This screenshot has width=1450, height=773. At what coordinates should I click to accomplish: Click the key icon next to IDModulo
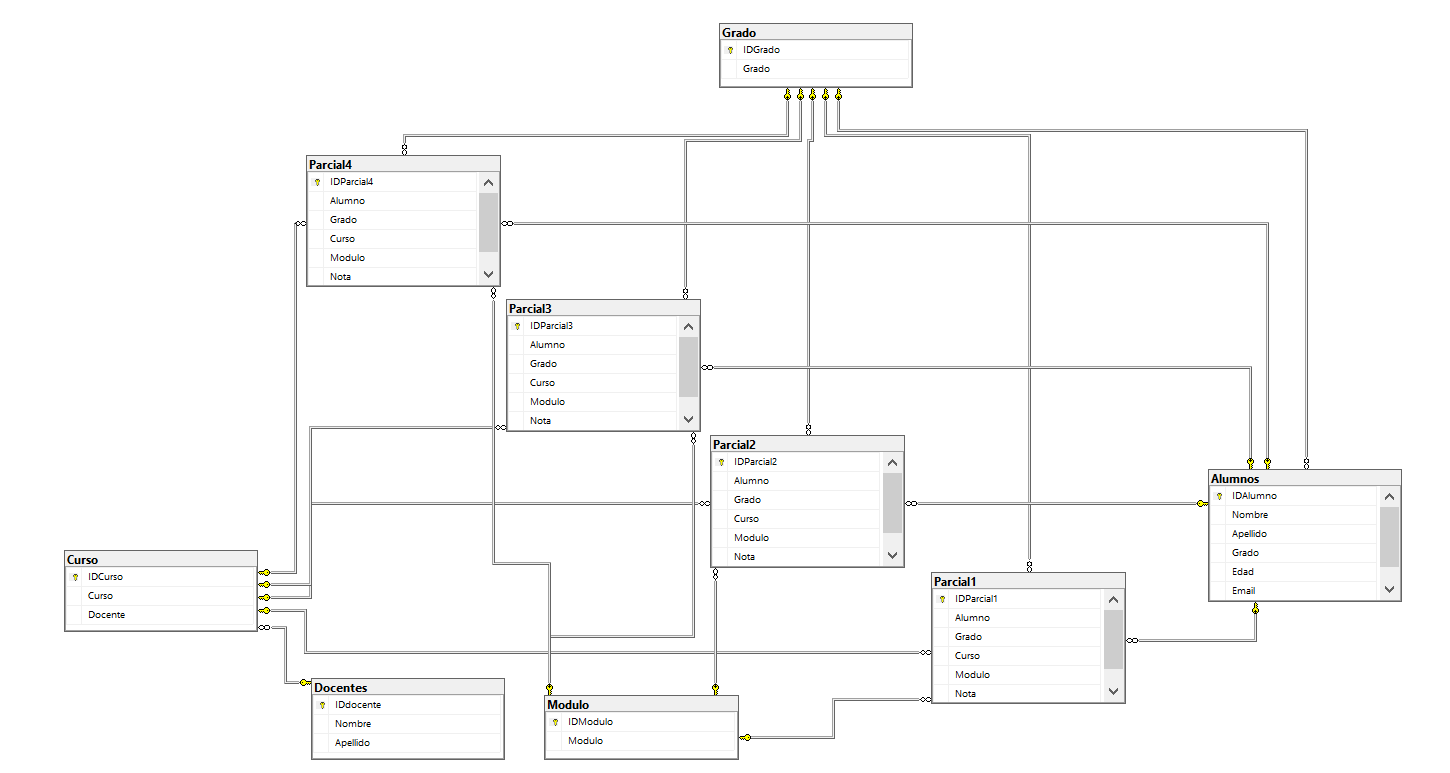(x=555, y=722)
